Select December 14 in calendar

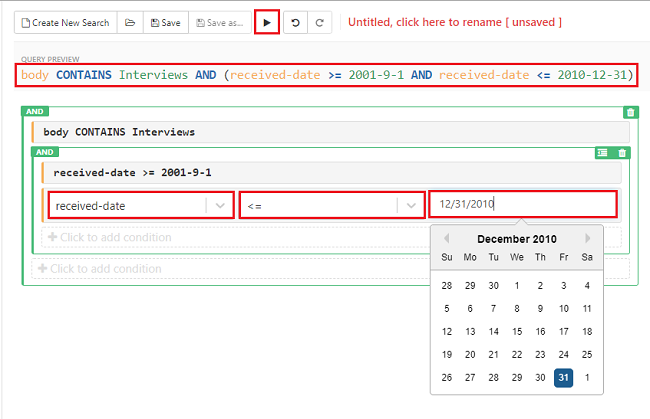[x=494, y=332]
